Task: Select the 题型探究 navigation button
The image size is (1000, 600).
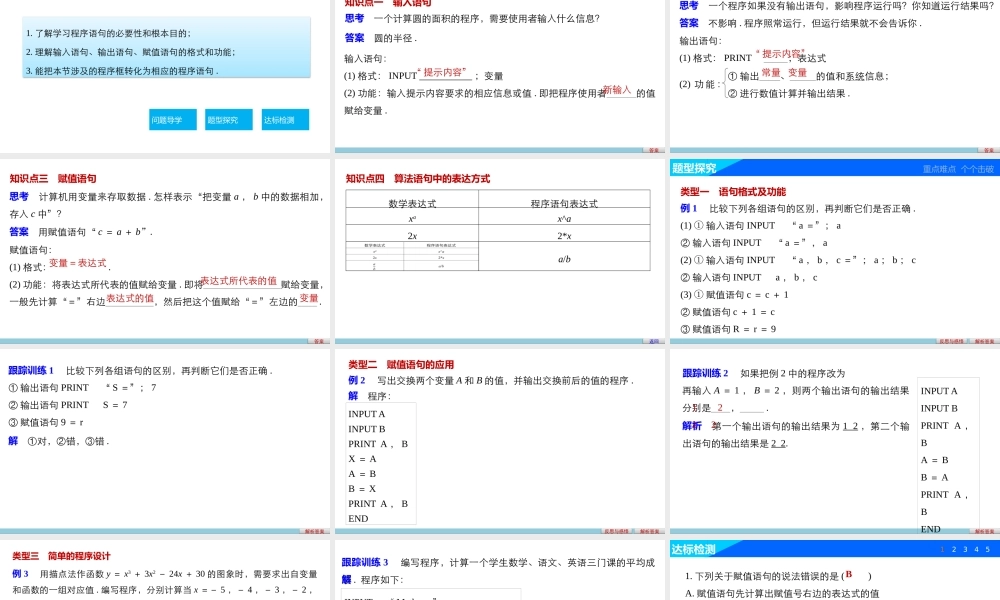Action: 229,118
